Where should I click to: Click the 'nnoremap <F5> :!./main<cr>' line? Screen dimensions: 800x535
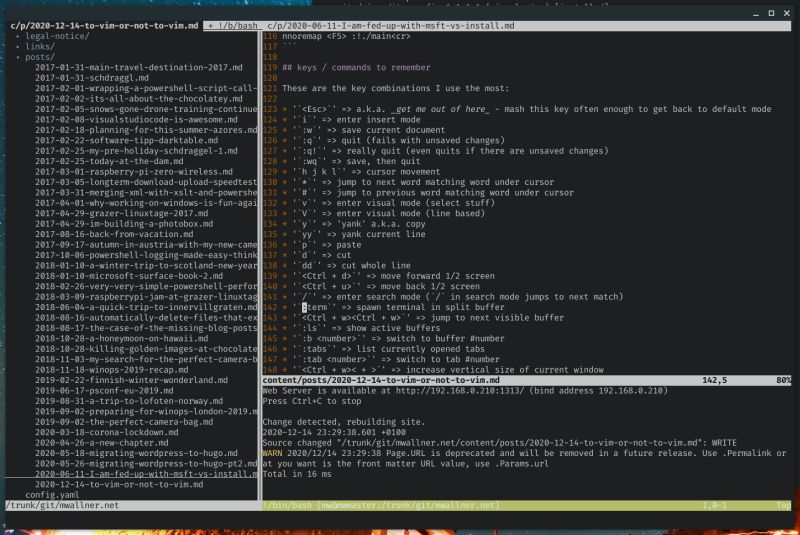346,36
